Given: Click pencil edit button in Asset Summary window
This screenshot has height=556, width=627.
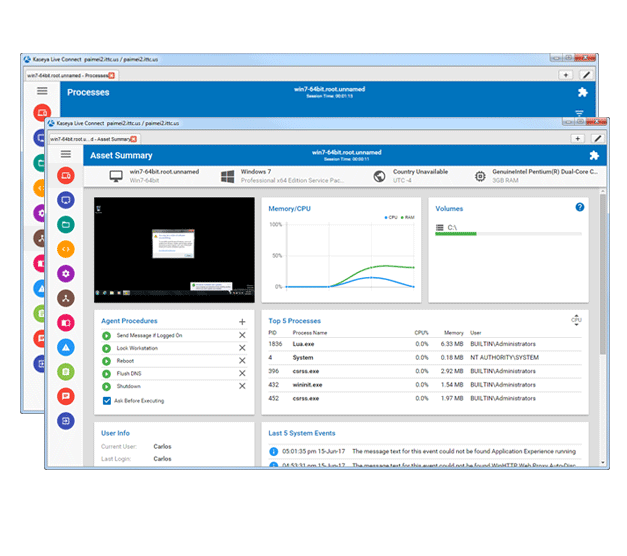Looking at the screenshot, I should coord(597,138).
